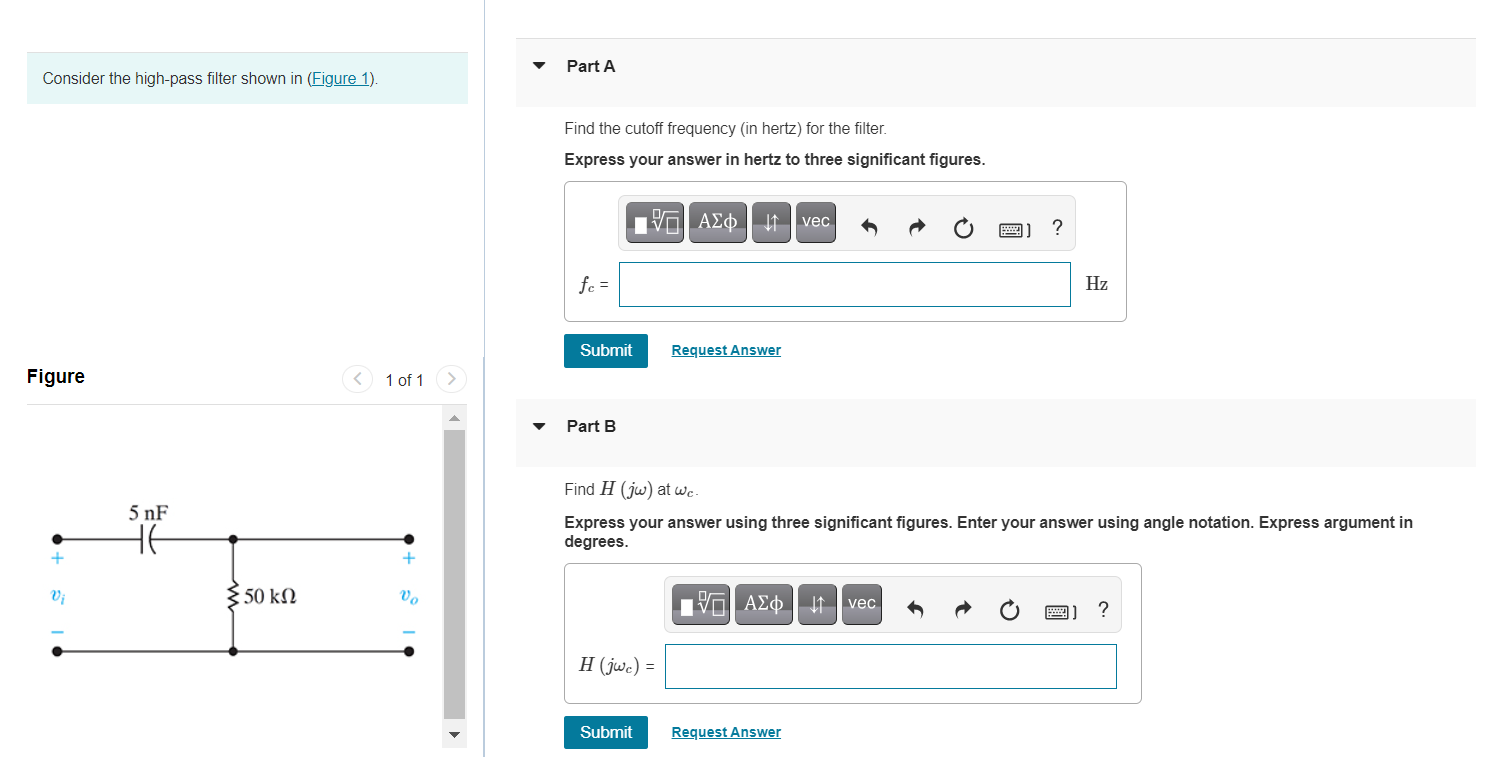
Task: Open the Greek letters ΑΣΦ palette
Action: coord(717,222)
